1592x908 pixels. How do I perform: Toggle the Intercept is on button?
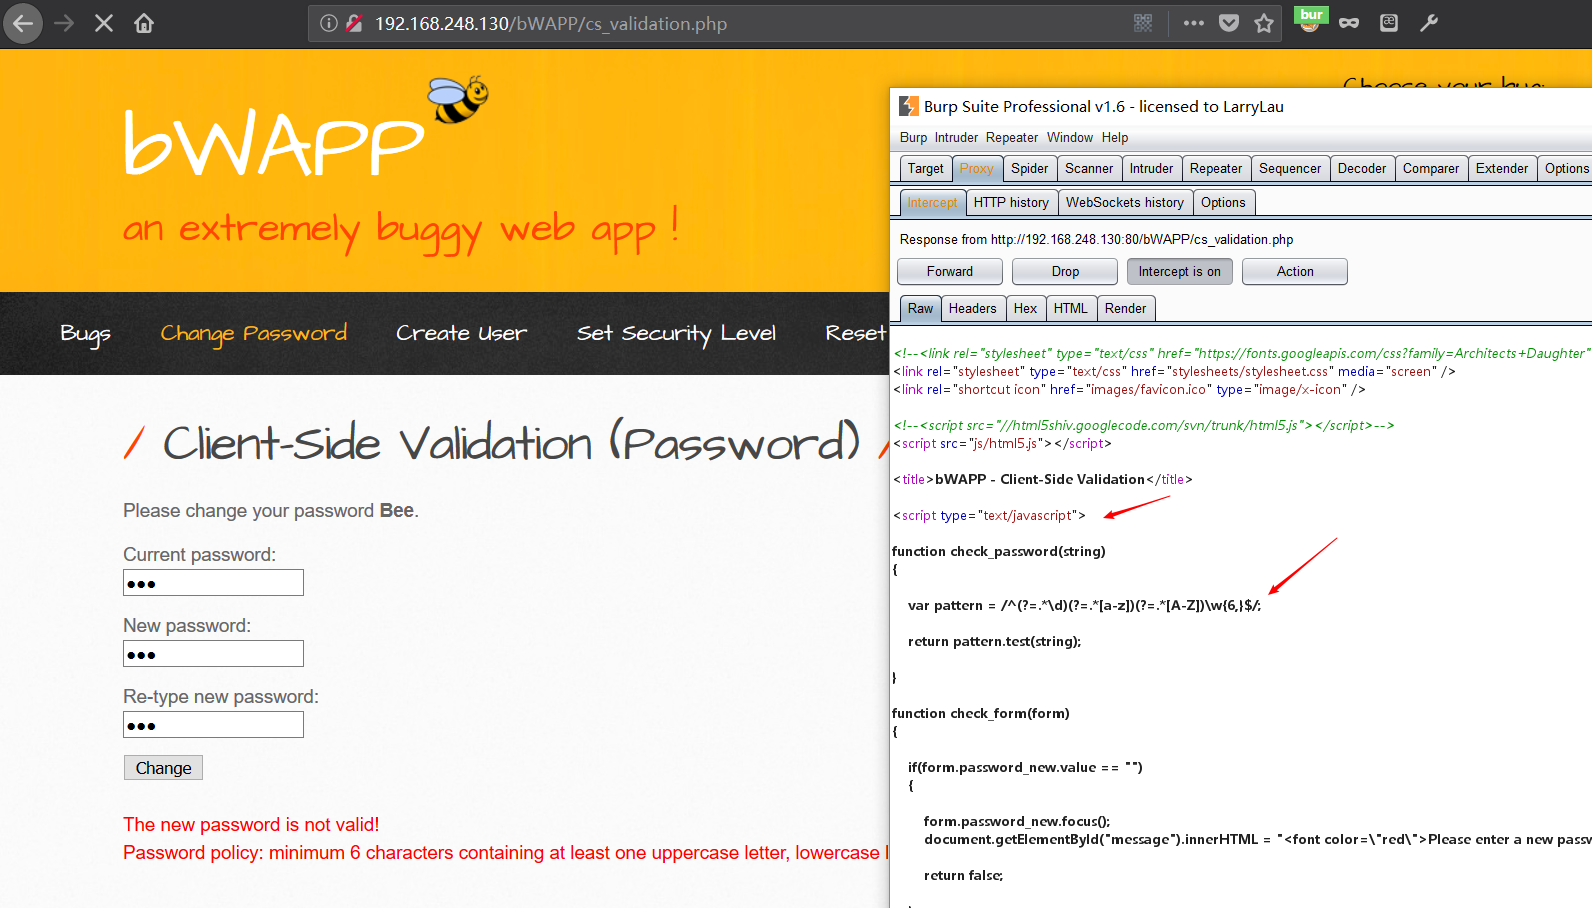[x=1179, y=272]
